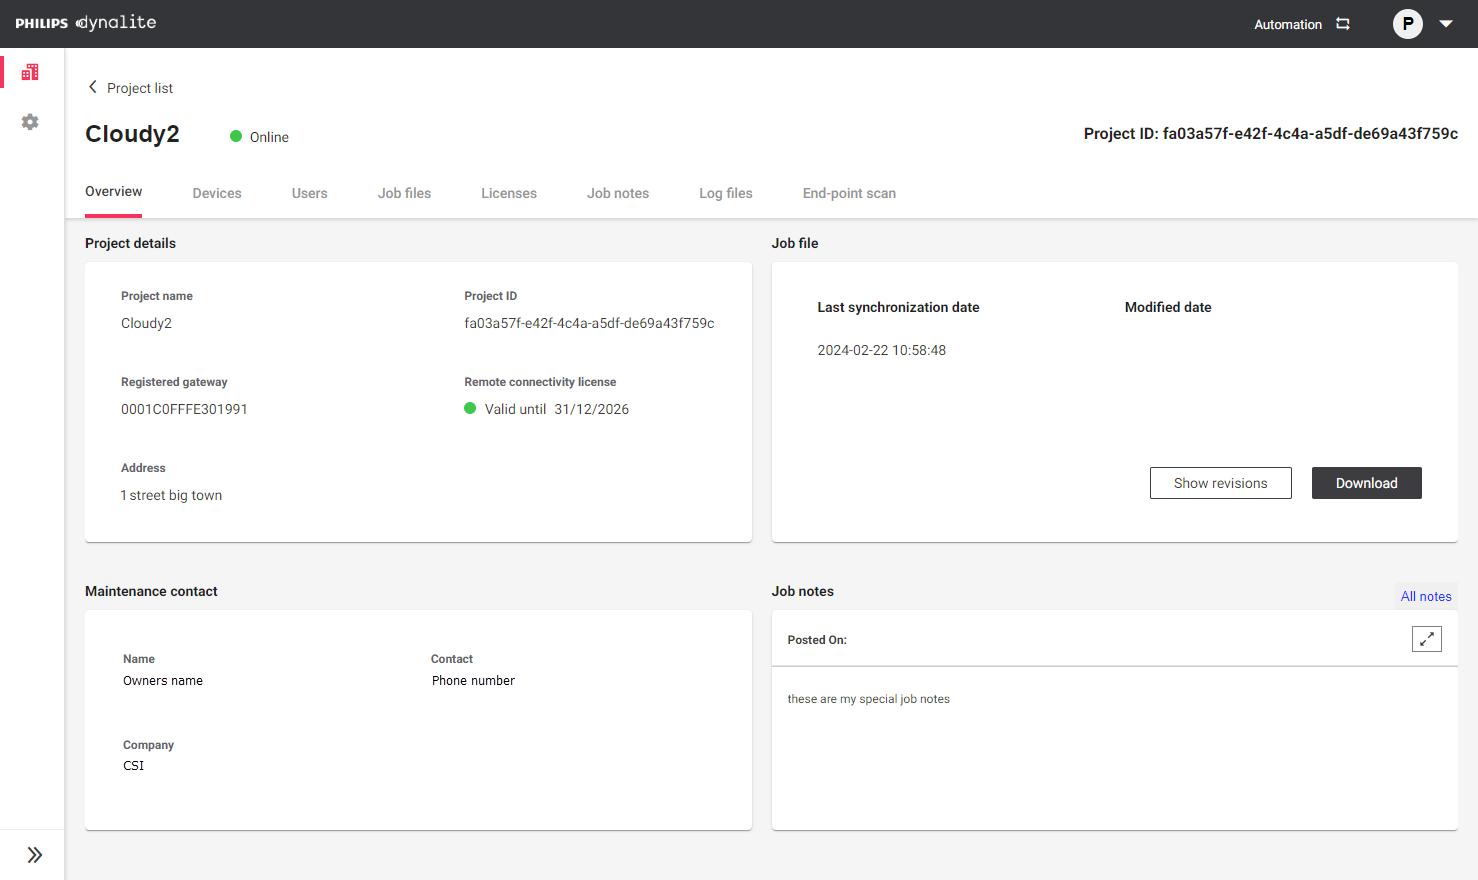Expand the collapsed left sidebar

[33, 854]
